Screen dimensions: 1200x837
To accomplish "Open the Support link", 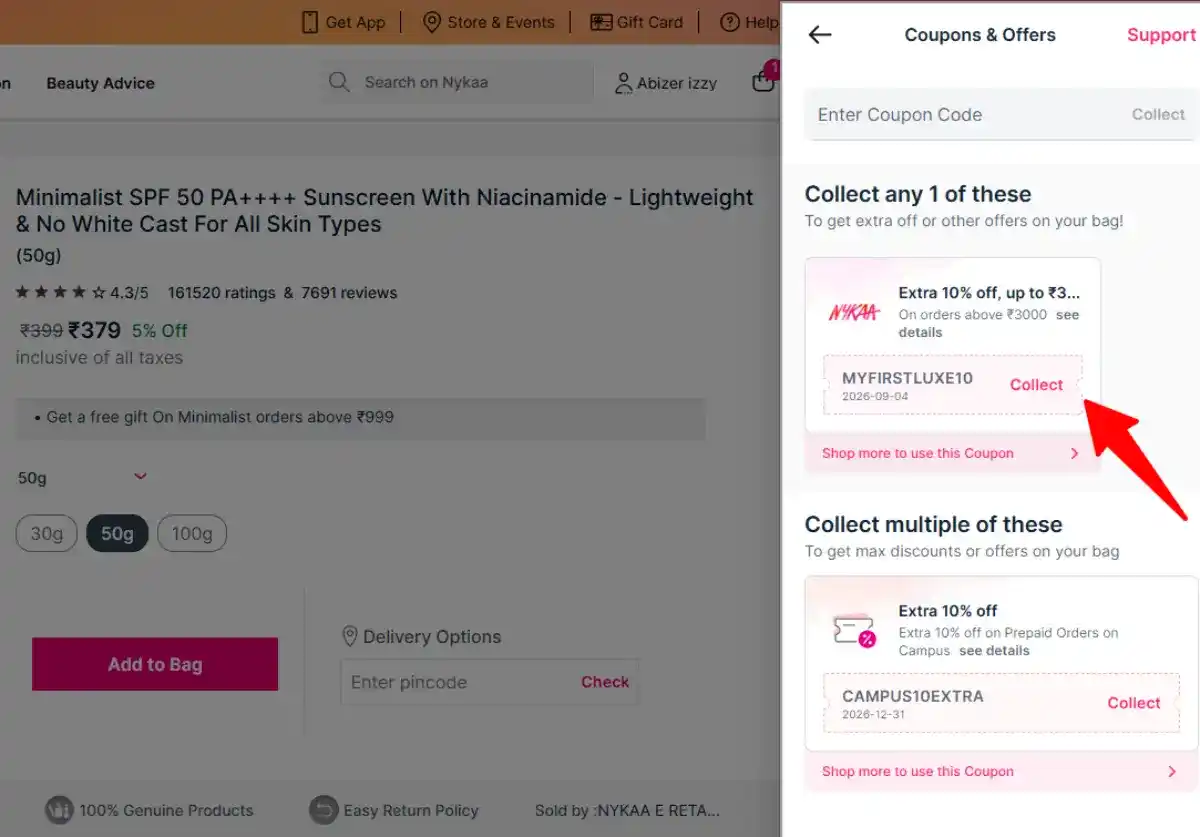I will pos(1161,35).
